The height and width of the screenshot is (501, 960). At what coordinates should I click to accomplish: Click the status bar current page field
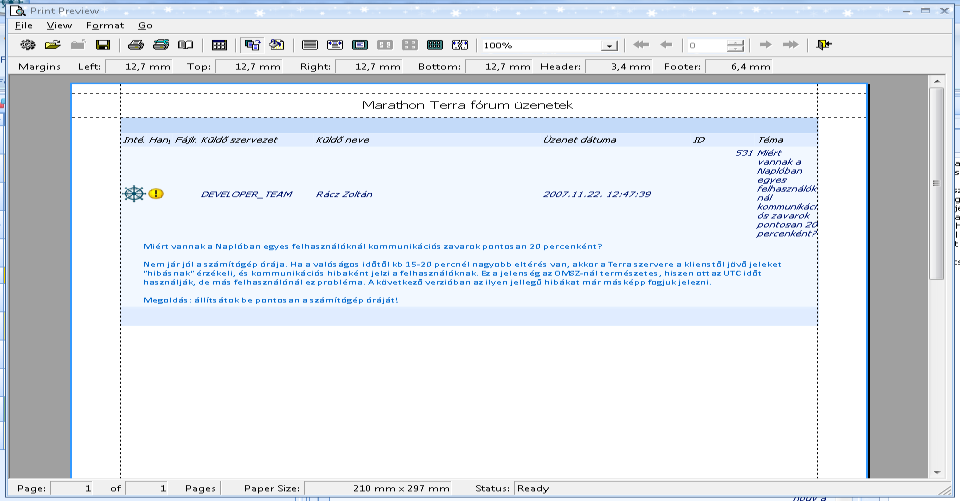click(x=72, y=488)
